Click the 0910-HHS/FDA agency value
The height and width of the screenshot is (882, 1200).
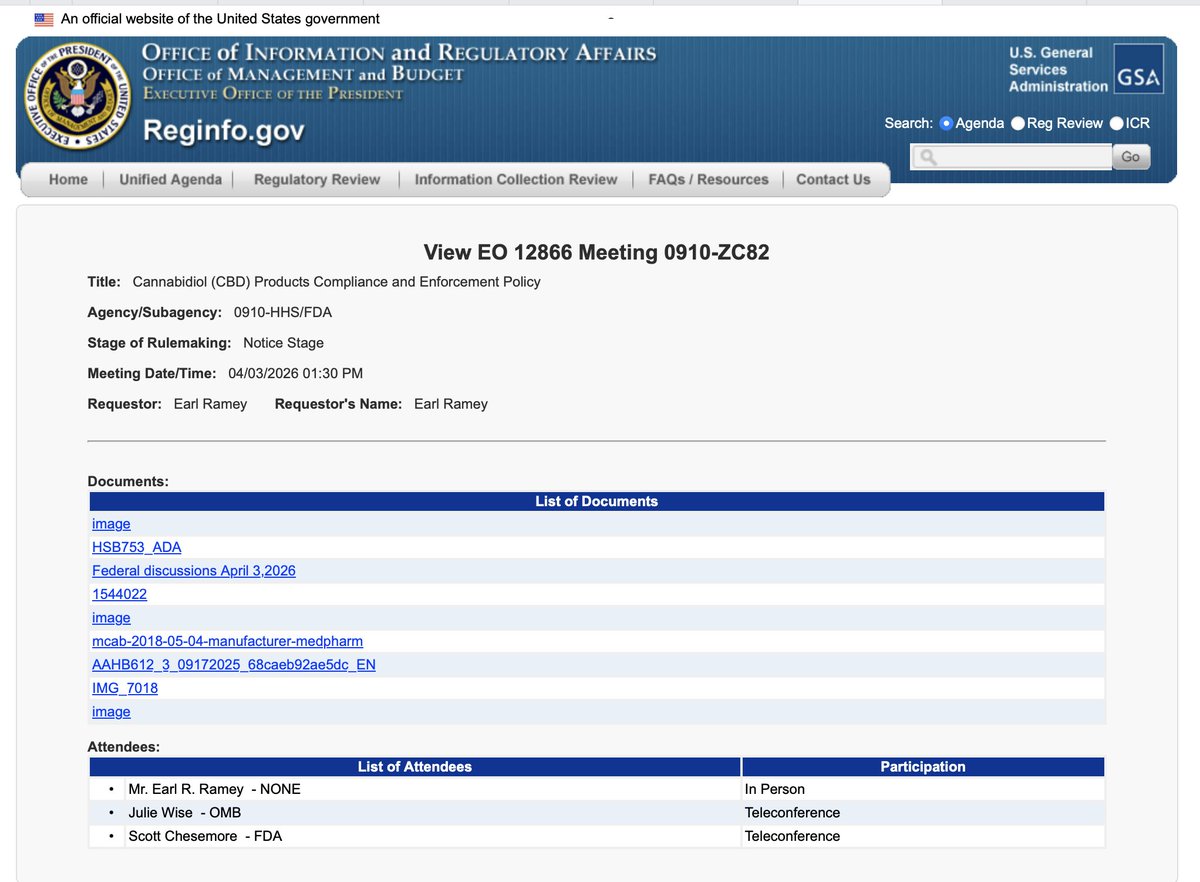pyautogui.click(x=283, y=312)
